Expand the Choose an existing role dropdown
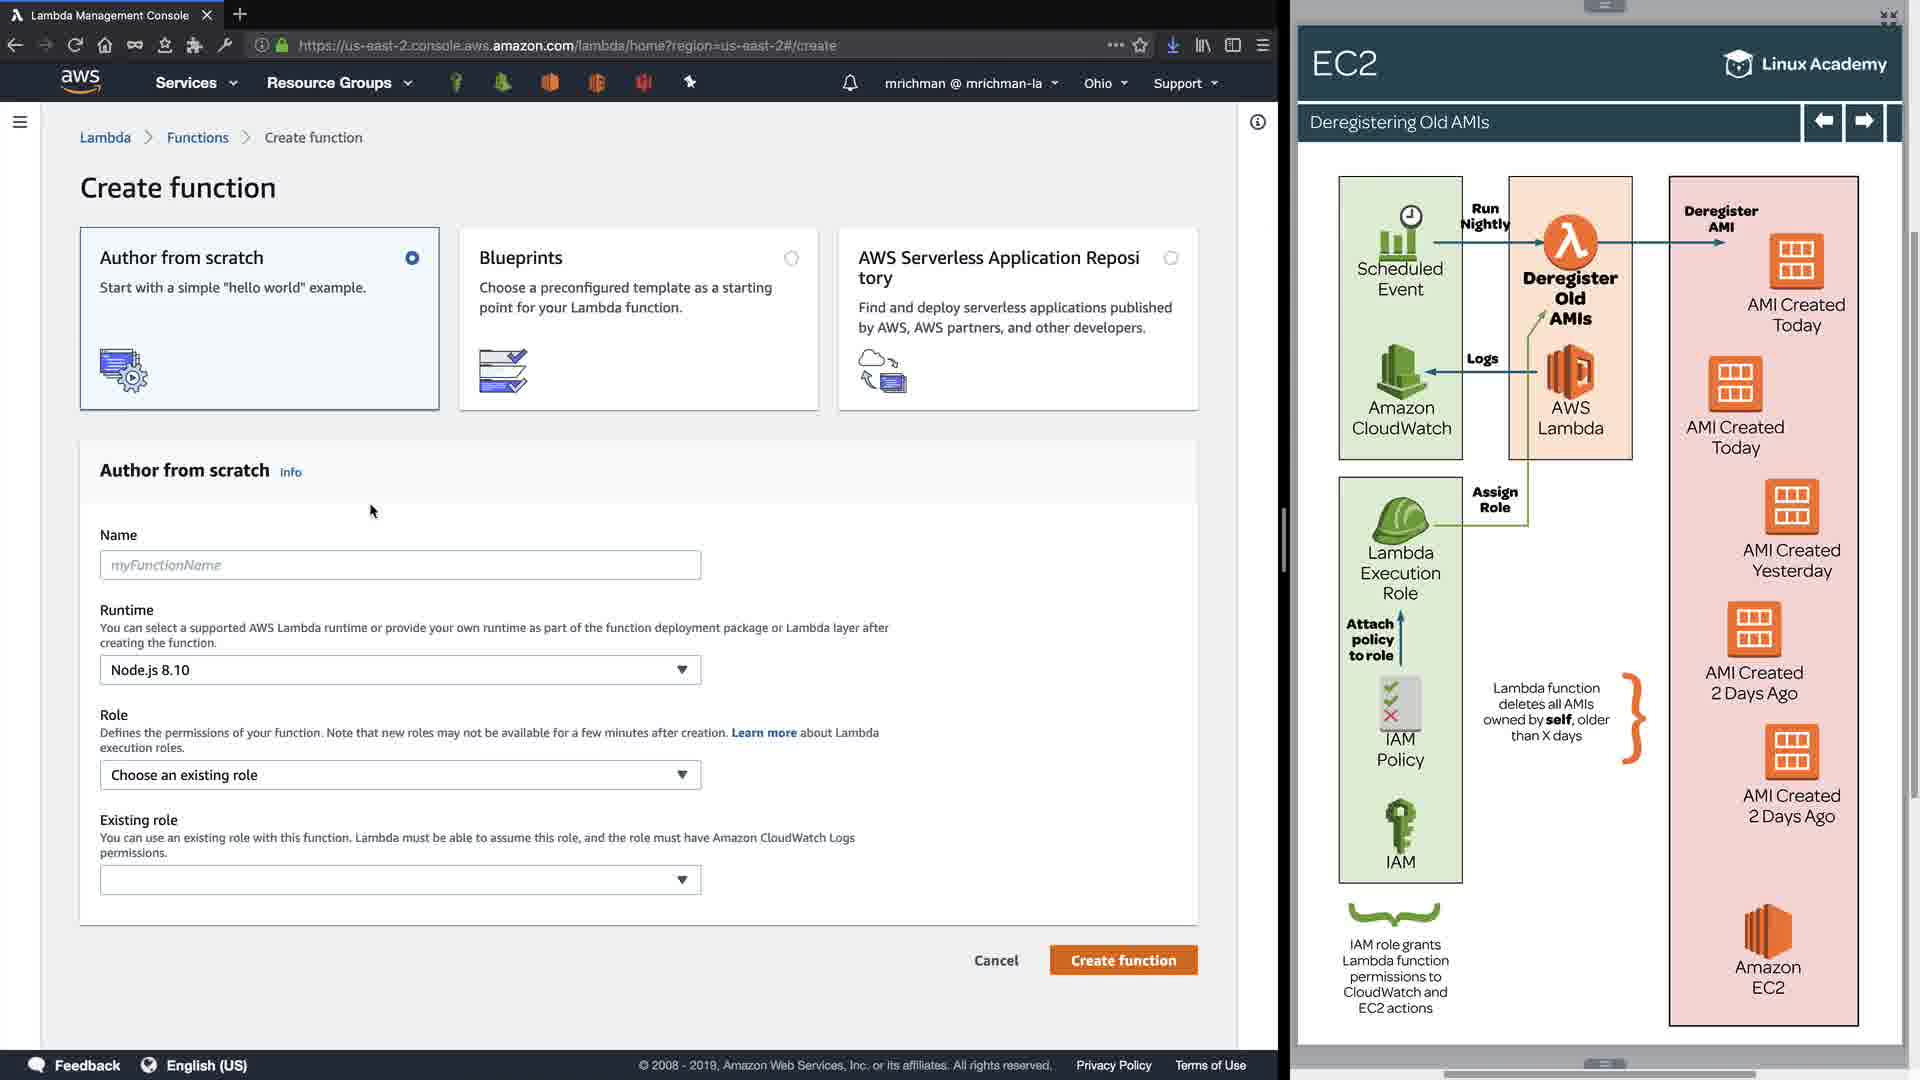This screenshot has width=1920, height=1080. pos(400,775)
